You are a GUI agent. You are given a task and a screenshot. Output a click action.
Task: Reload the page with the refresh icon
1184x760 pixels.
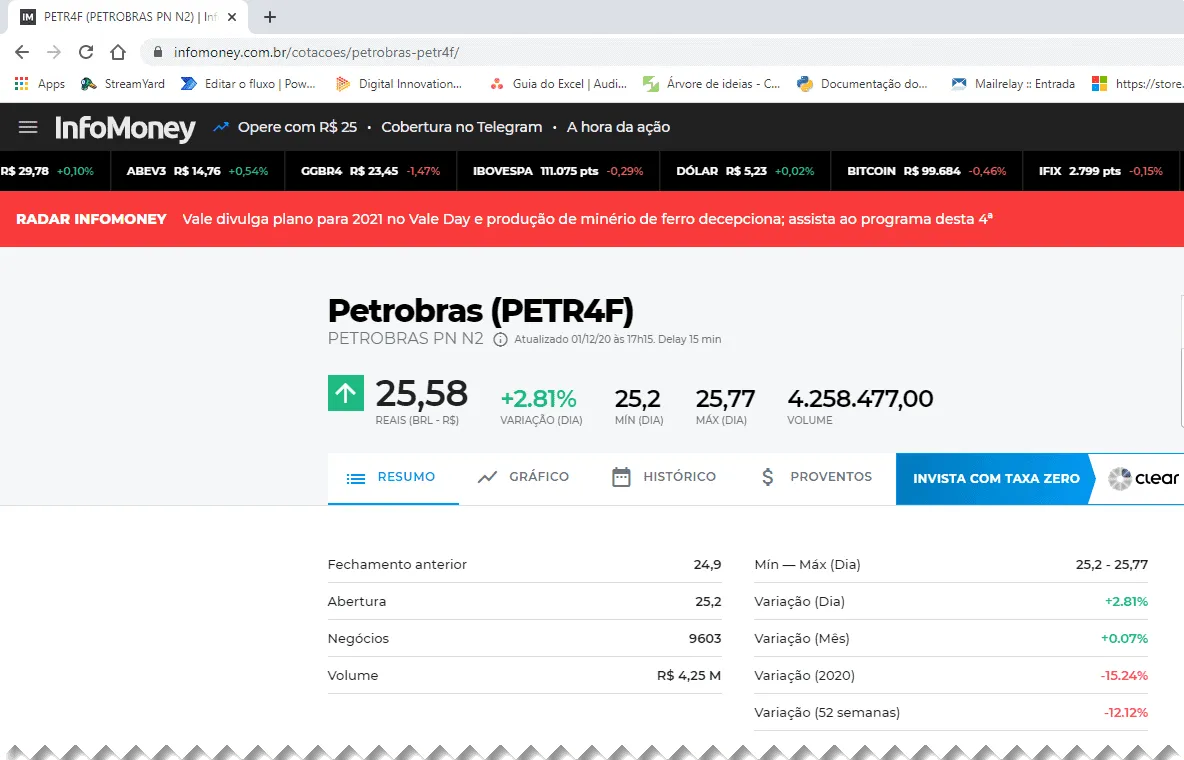click(86, 52)
